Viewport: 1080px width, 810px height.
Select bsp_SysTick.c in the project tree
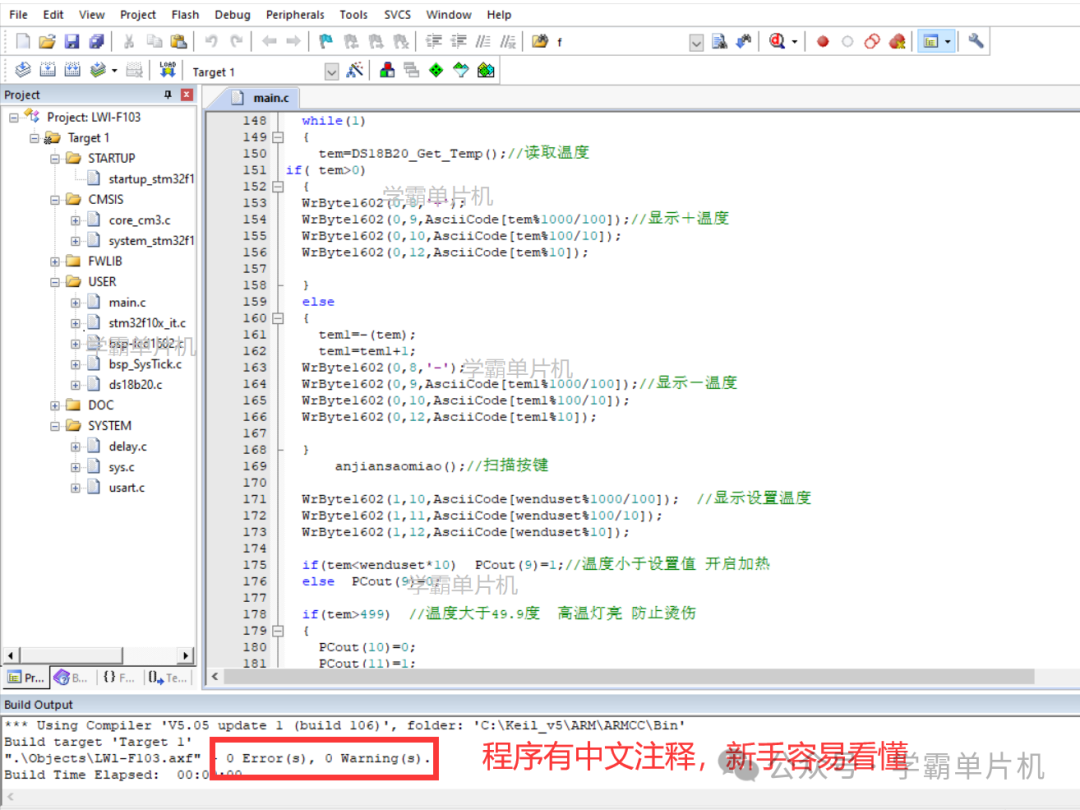145,364
